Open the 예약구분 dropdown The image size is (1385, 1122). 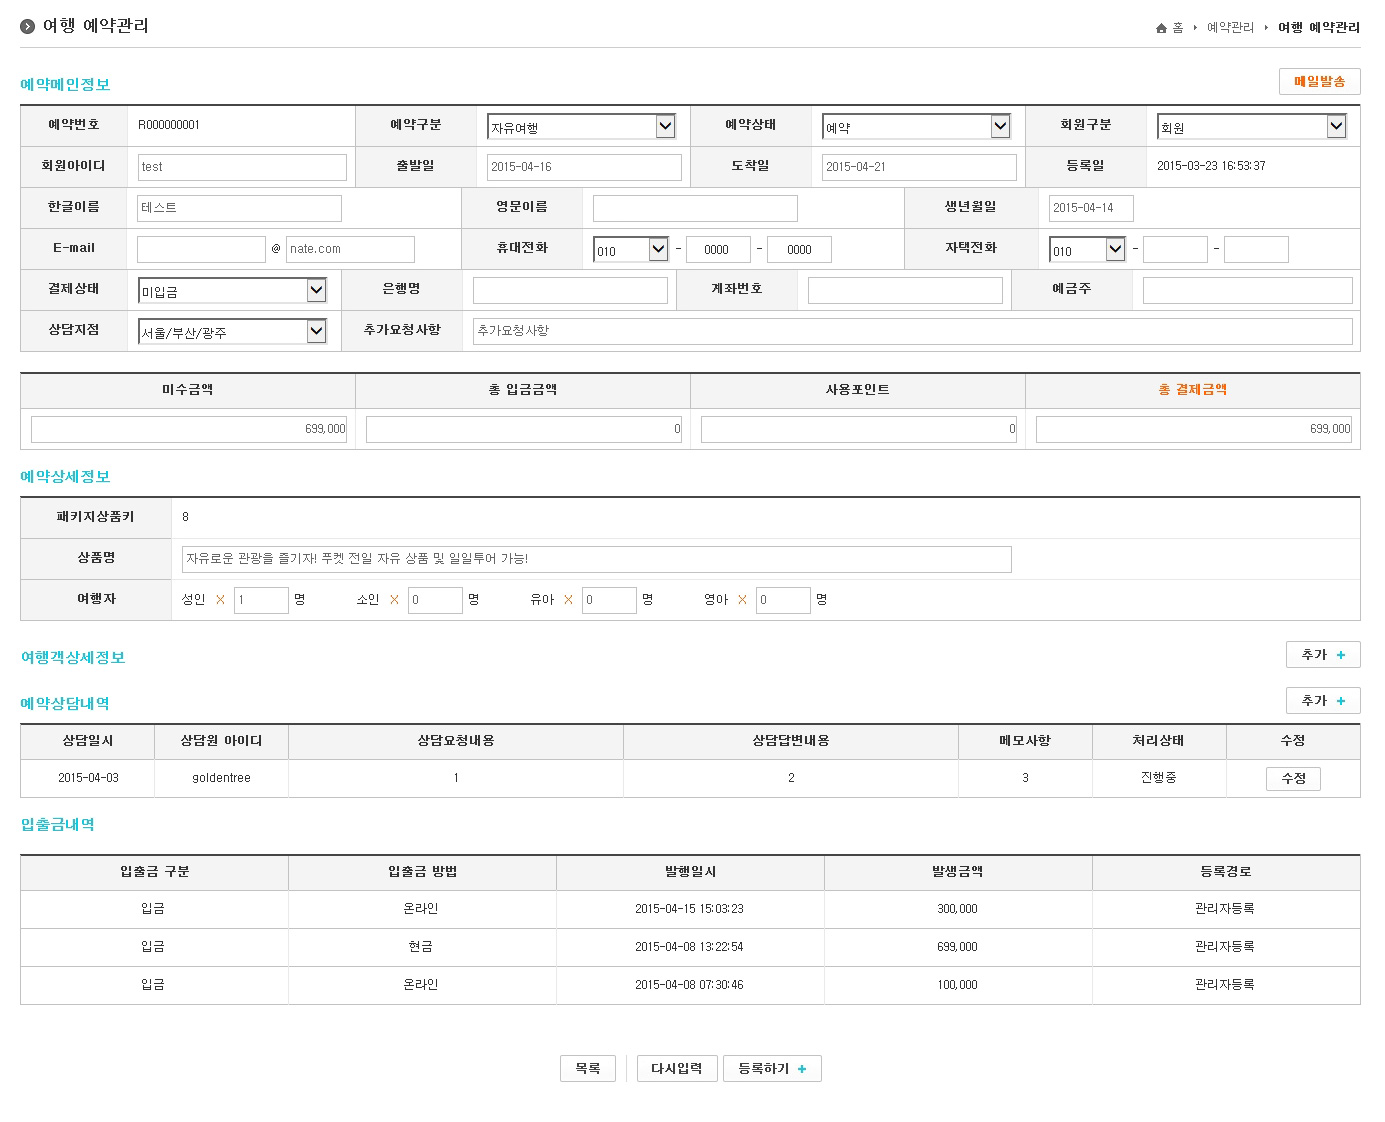pos(581,127)
